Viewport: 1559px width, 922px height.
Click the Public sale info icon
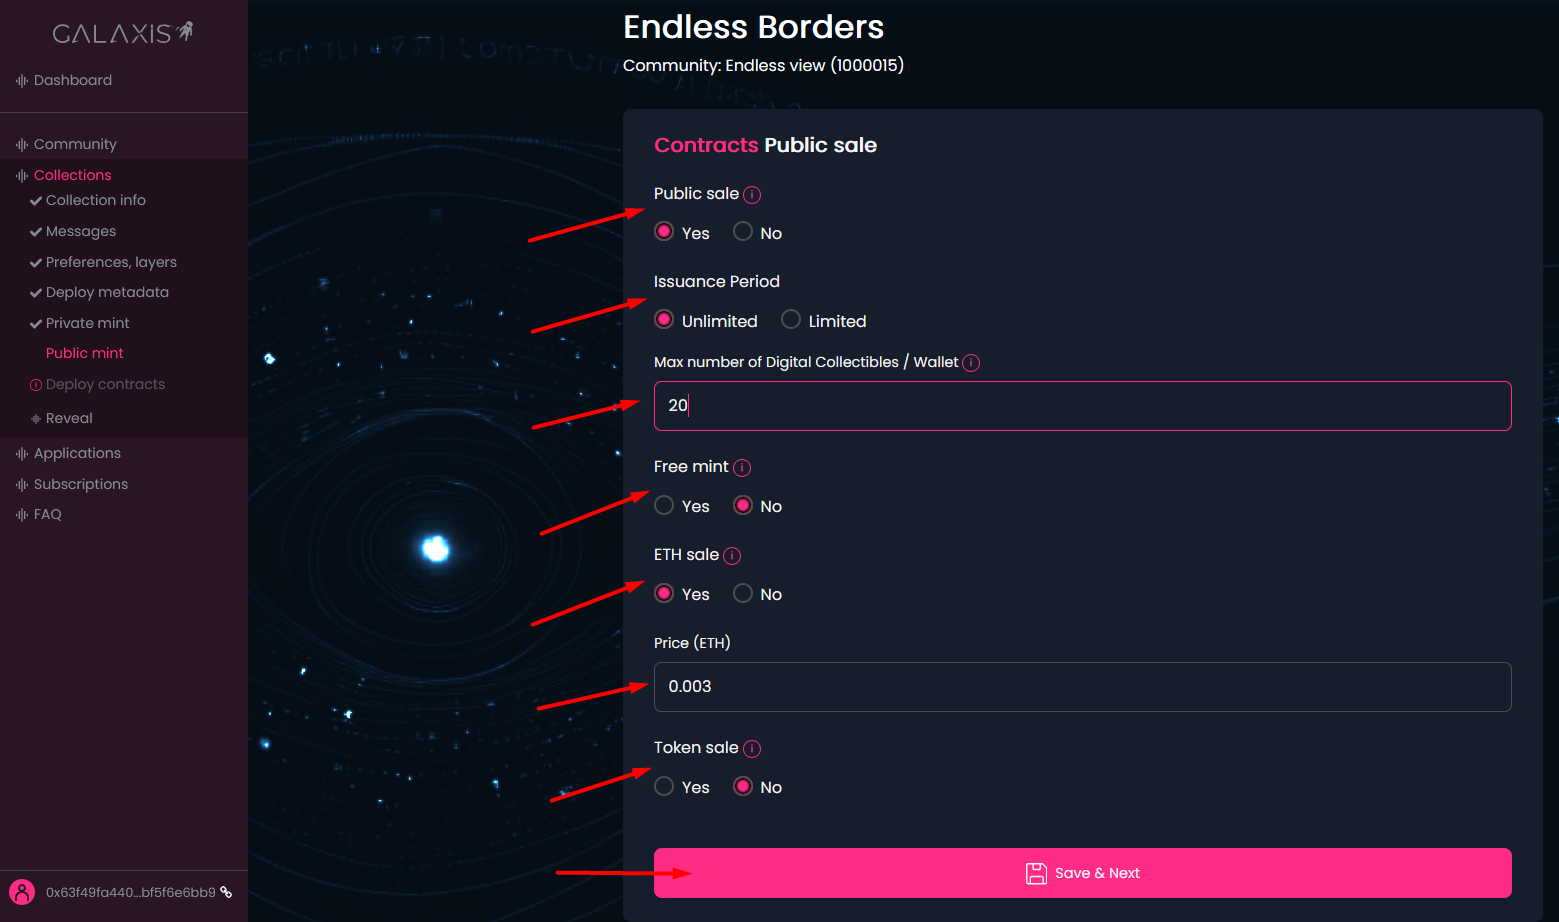[x=752, y=195]
